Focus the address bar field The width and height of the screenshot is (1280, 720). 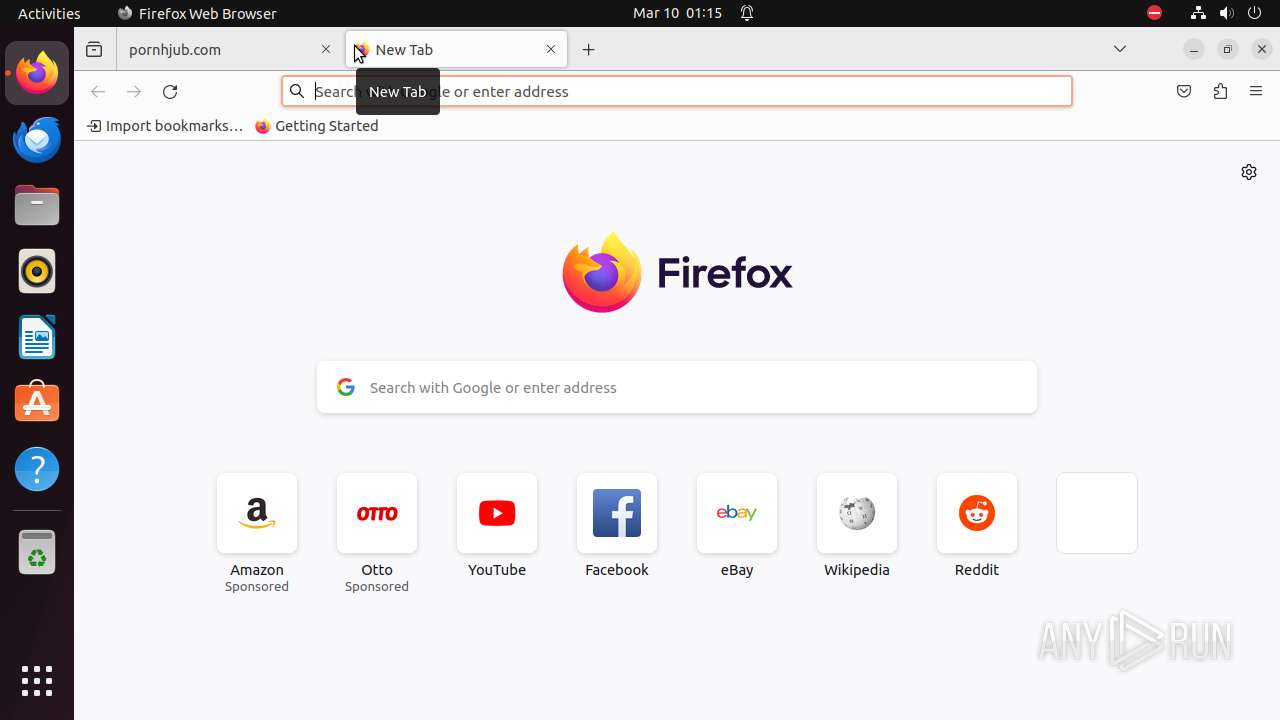(x=677, y=91)
